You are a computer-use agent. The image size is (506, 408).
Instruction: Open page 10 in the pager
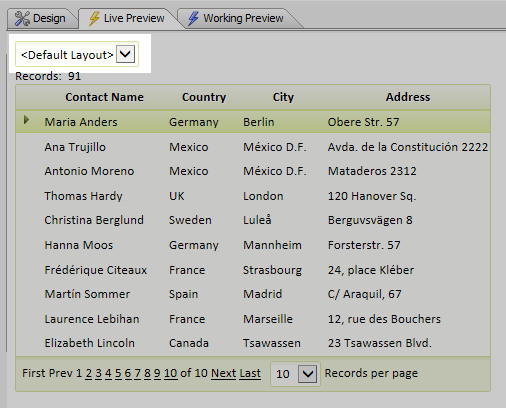(x=170, y=373)
